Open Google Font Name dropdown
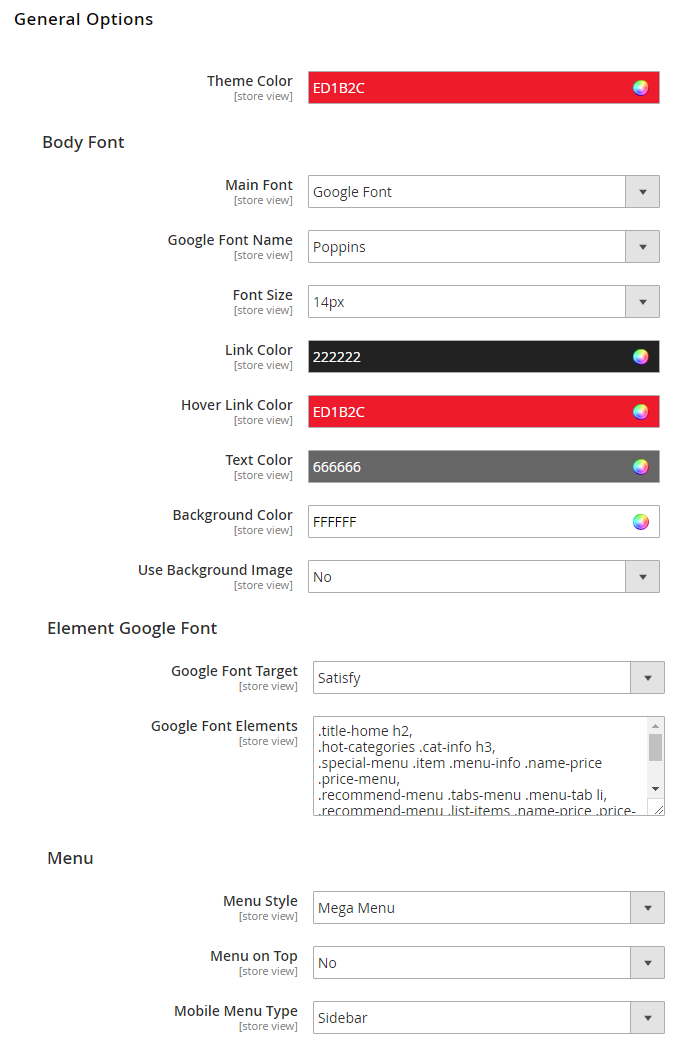 642,247
